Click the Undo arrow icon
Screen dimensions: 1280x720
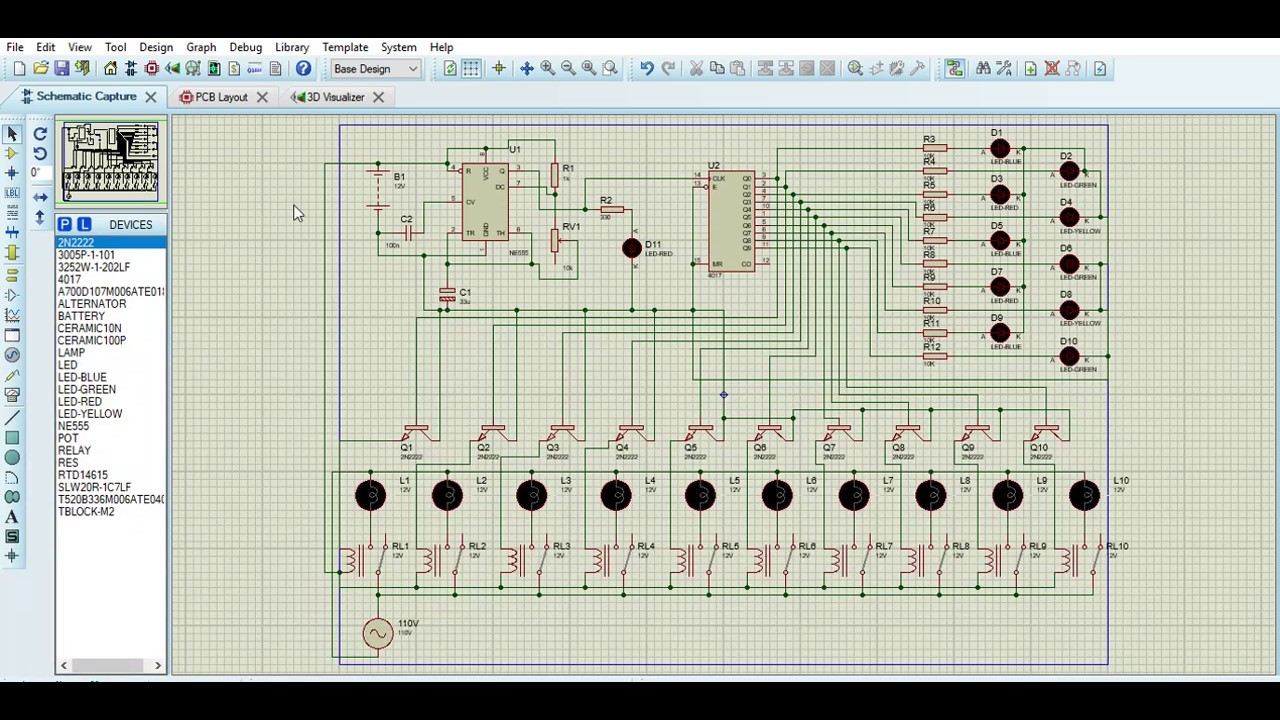tap(647, 68)
